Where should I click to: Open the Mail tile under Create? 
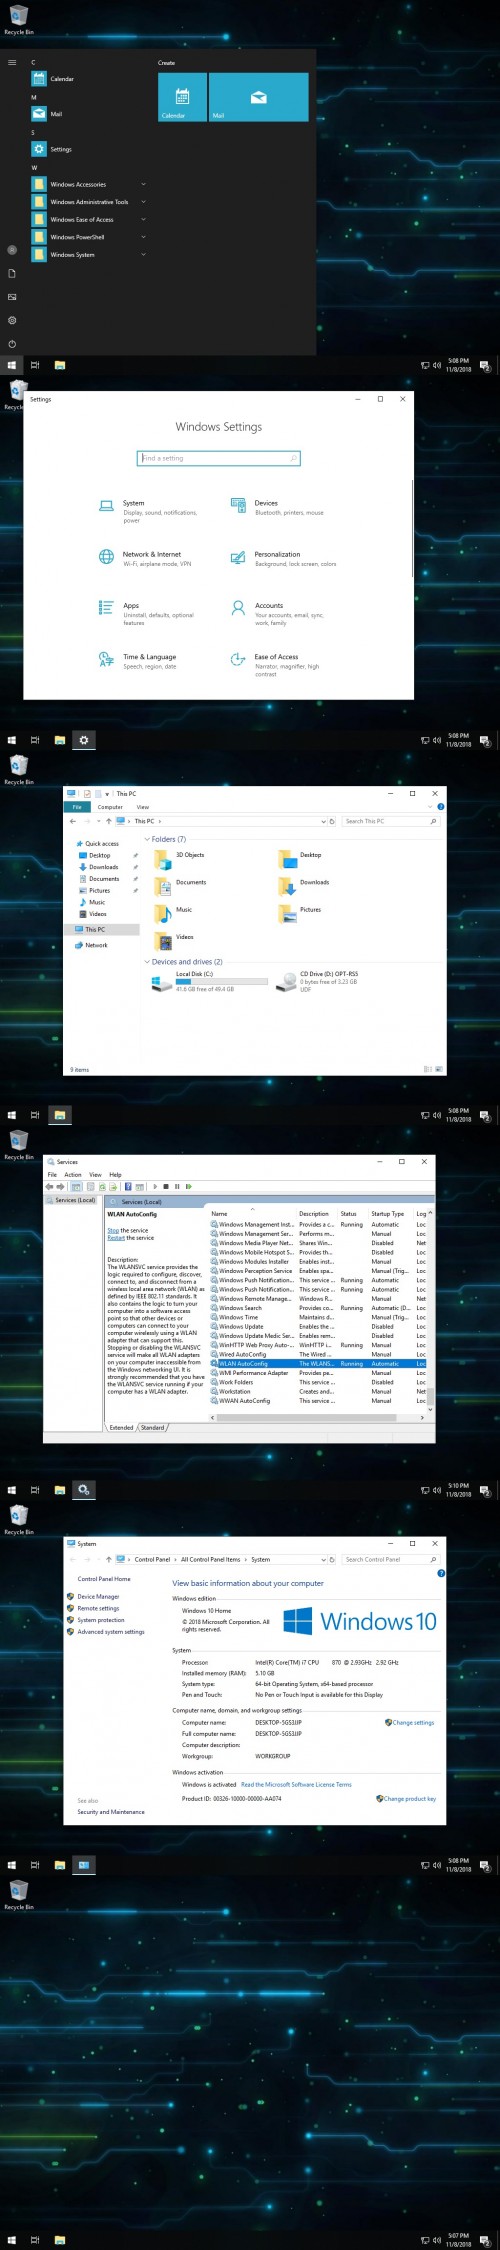click(x=259, y=97)
